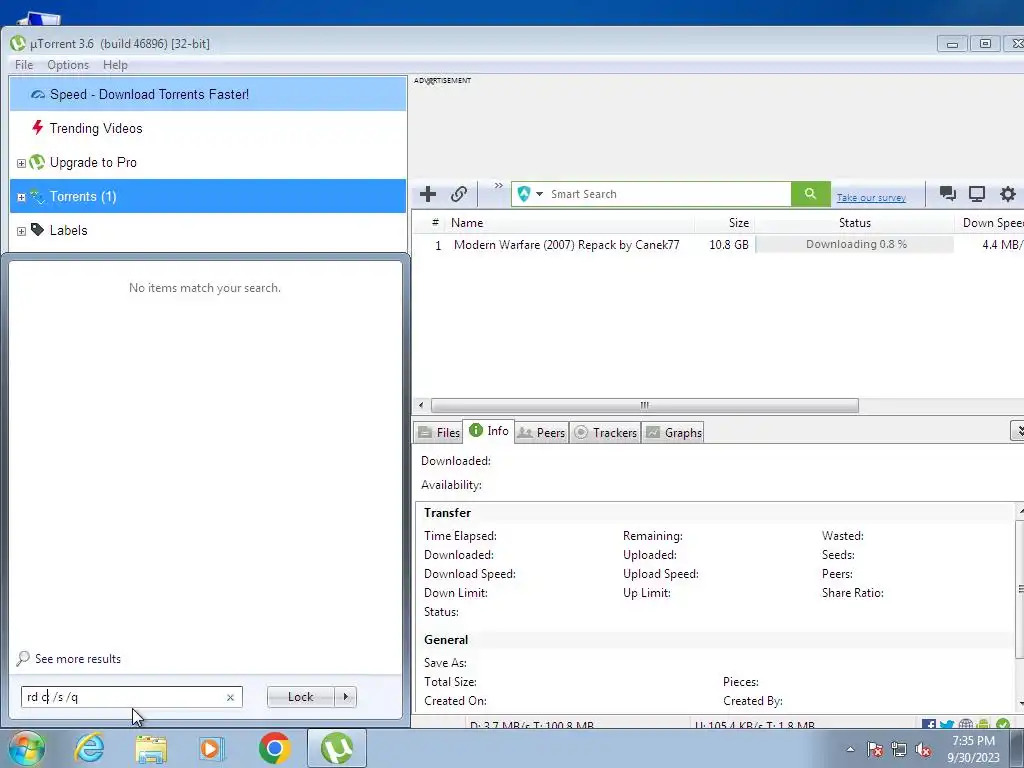Viewport: 1024px width, 768px height.
Task: Open the Help menu
Action: tap(115, 65)
